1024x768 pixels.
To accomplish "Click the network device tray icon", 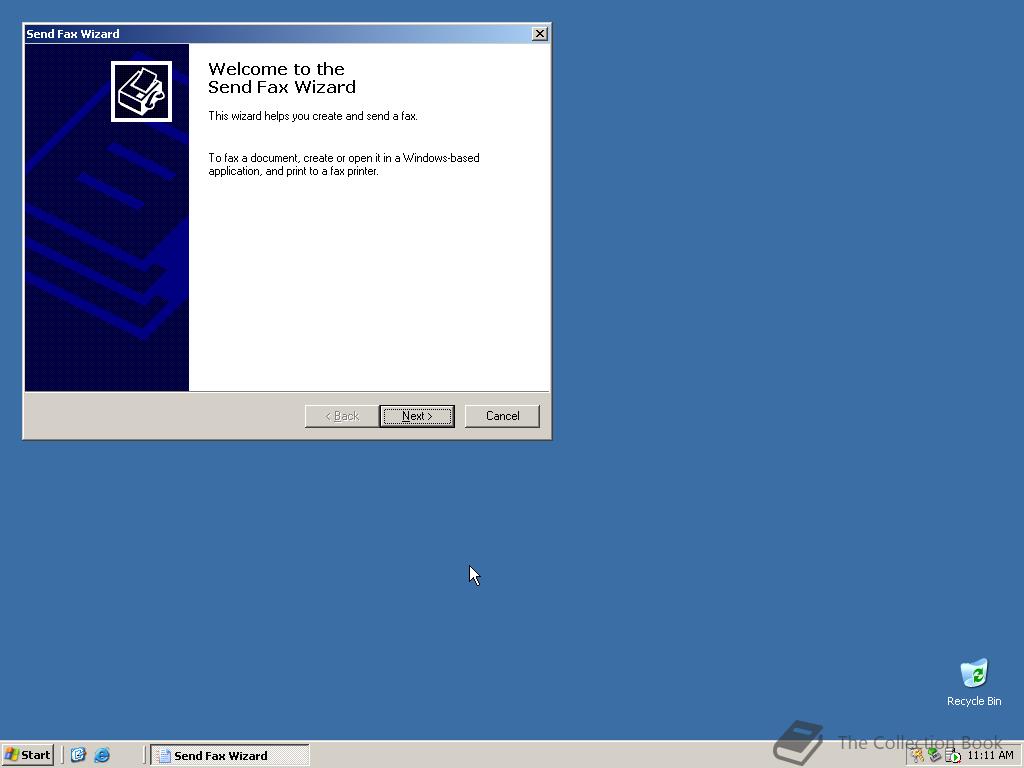I will pyautogui.click(x=935, y=756).
